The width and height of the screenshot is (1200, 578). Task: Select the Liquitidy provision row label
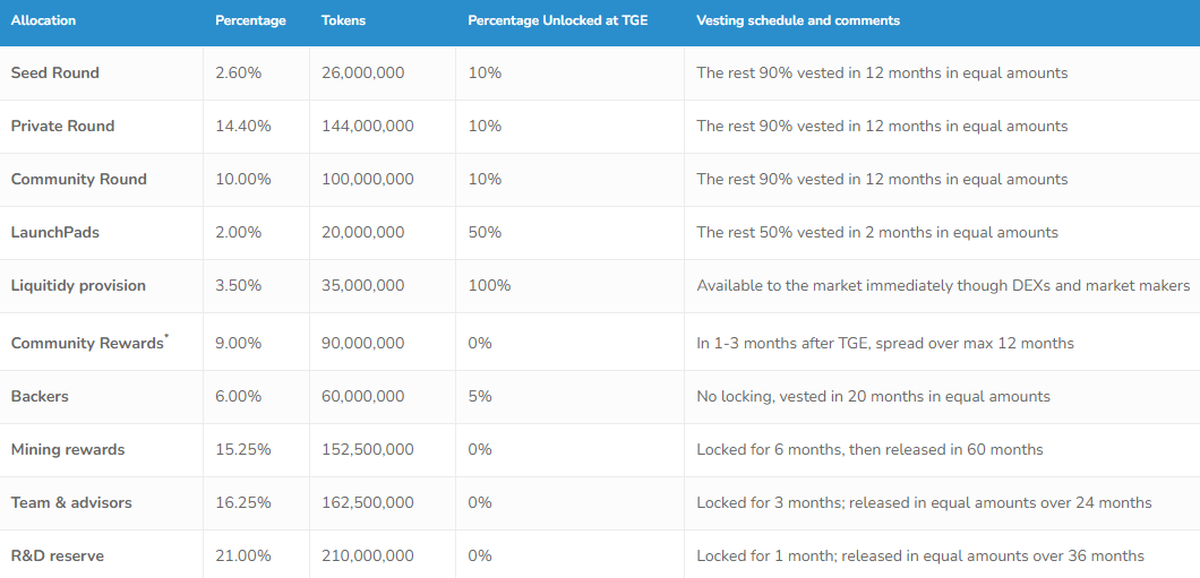click(x=78, y=285)
